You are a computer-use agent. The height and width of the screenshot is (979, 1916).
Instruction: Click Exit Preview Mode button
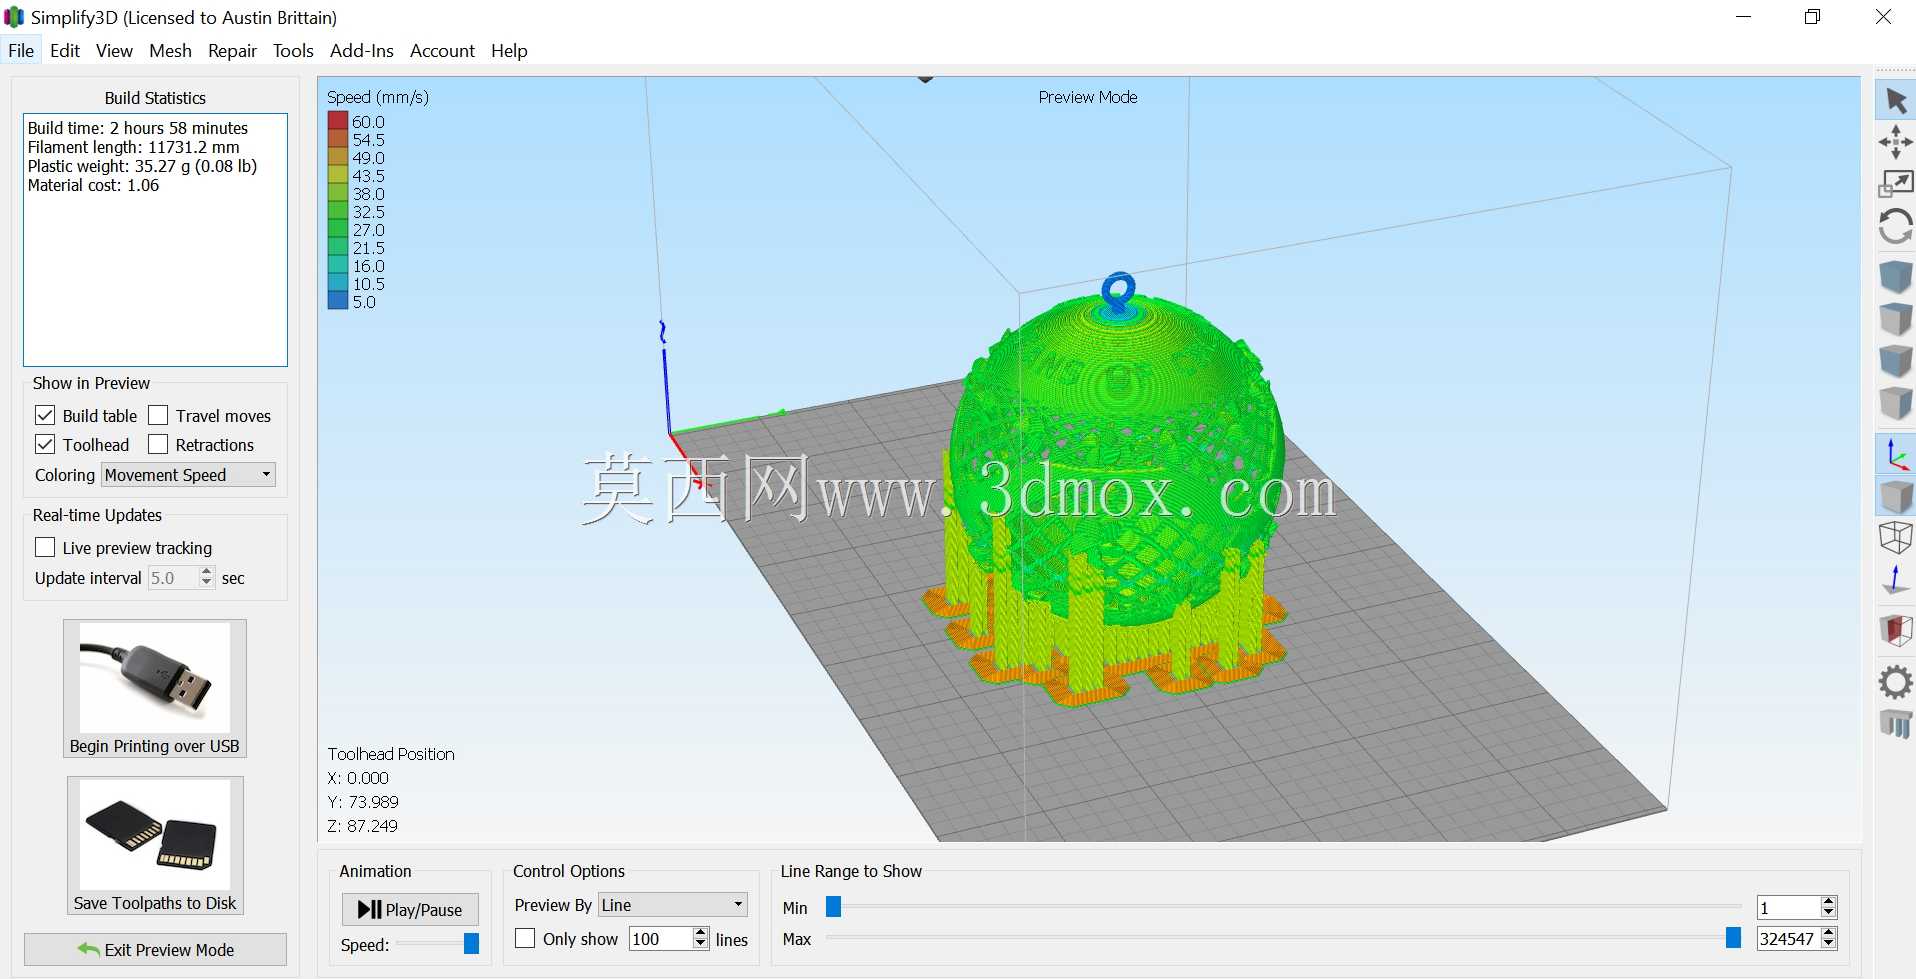coord(155,950)
